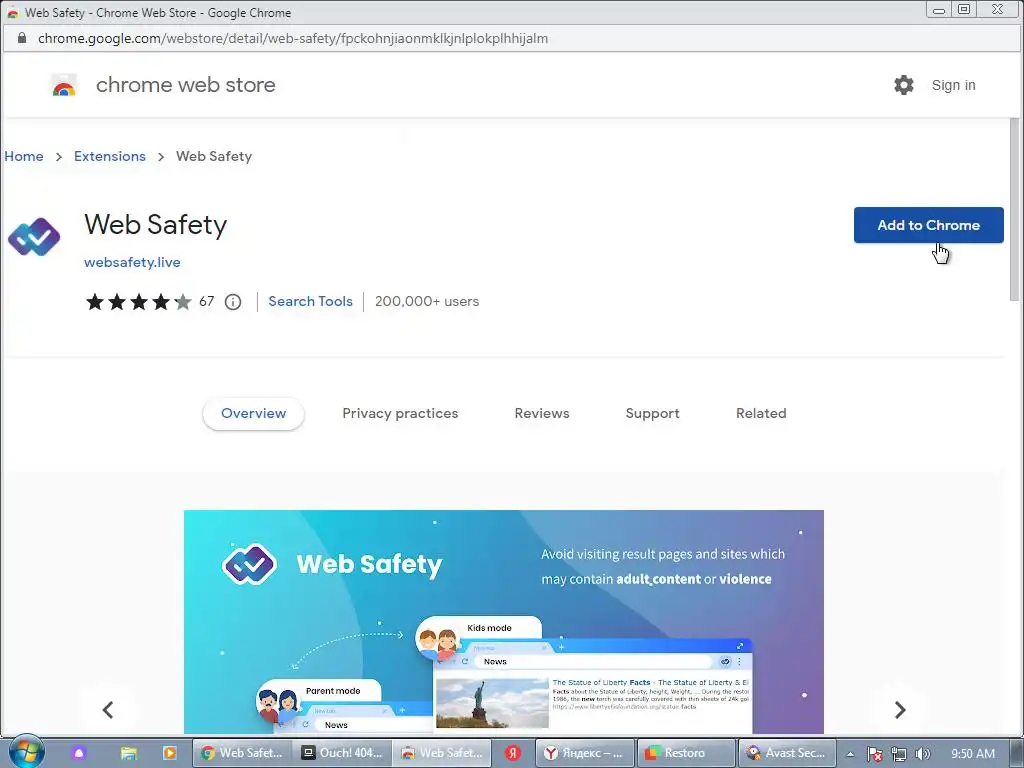Open Chrome Web Store settings gear
Image resolution: width=1024 pixels, height=768 pixels.
[x=904, y=85]
